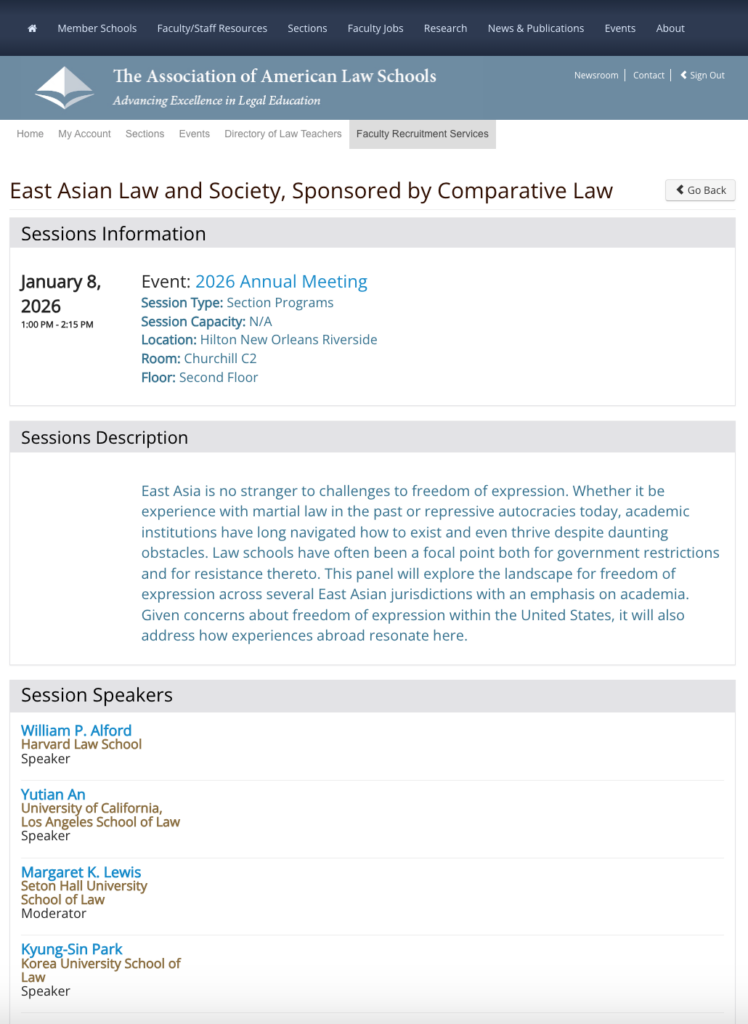Select the Faculty Recruitment Services tab

tap(422, 134)
